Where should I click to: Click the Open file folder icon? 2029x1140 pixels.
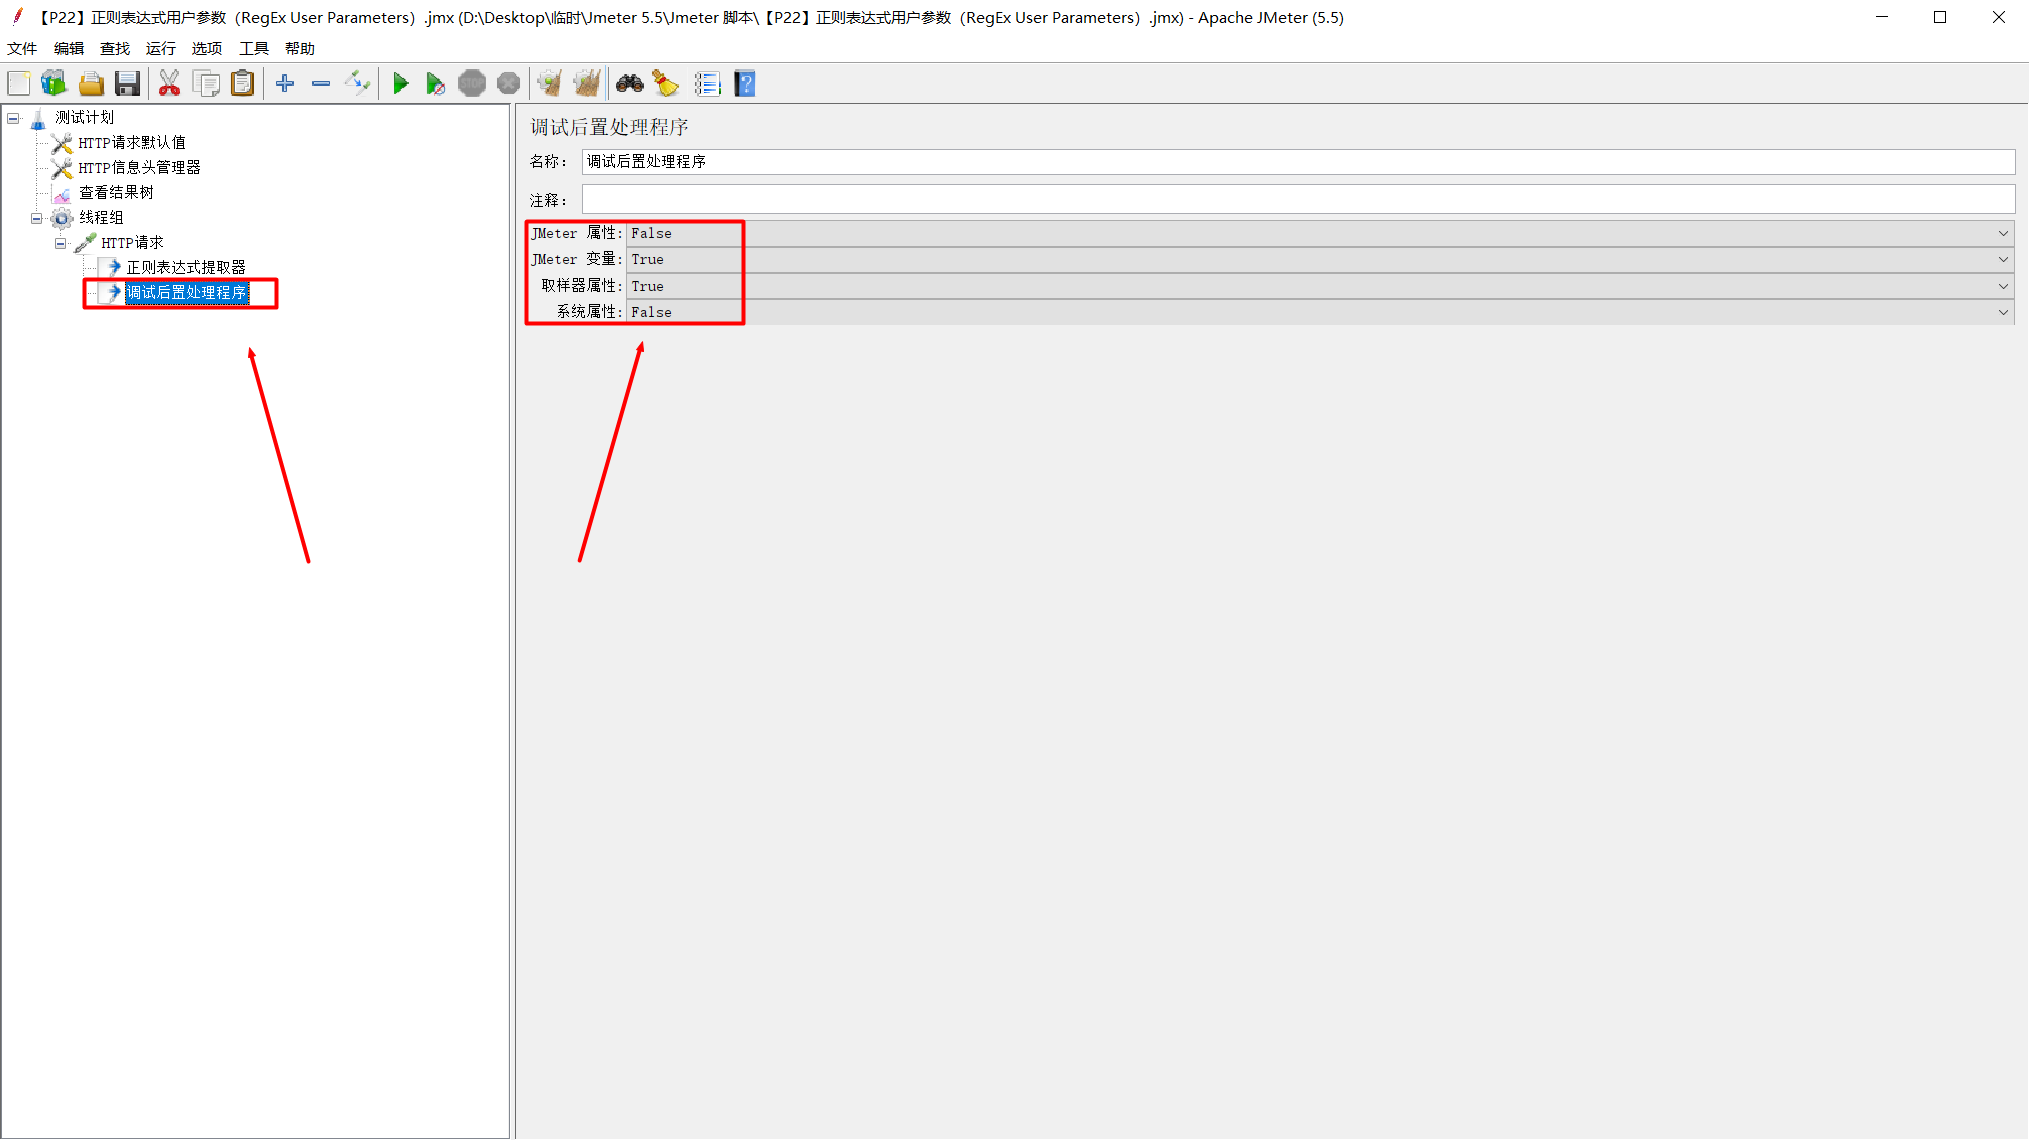pos(91,84)
